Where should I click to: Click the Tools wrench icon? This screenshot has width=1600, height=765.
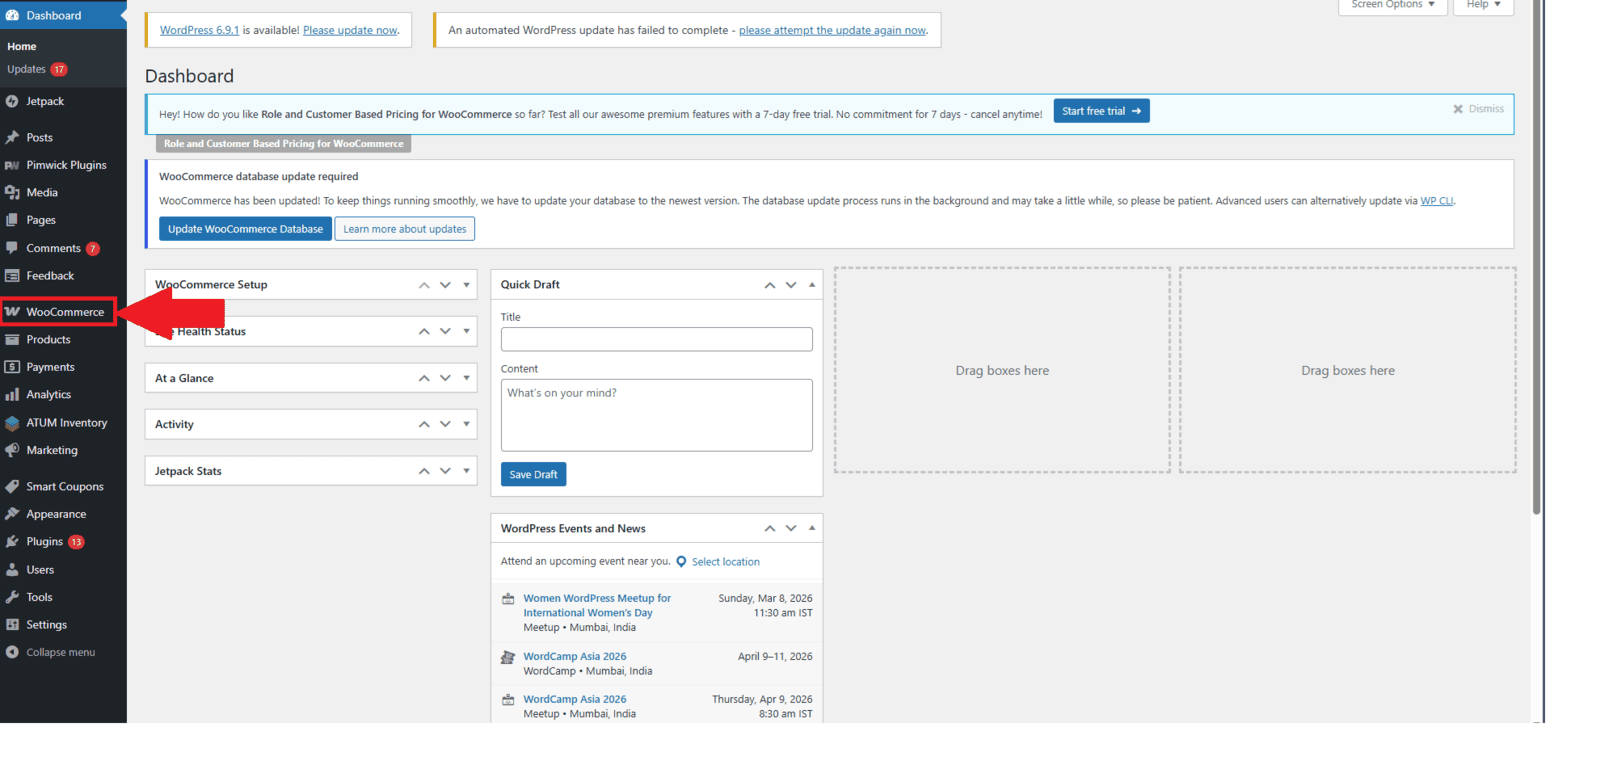pyautogui.click(x=12, y=597)
